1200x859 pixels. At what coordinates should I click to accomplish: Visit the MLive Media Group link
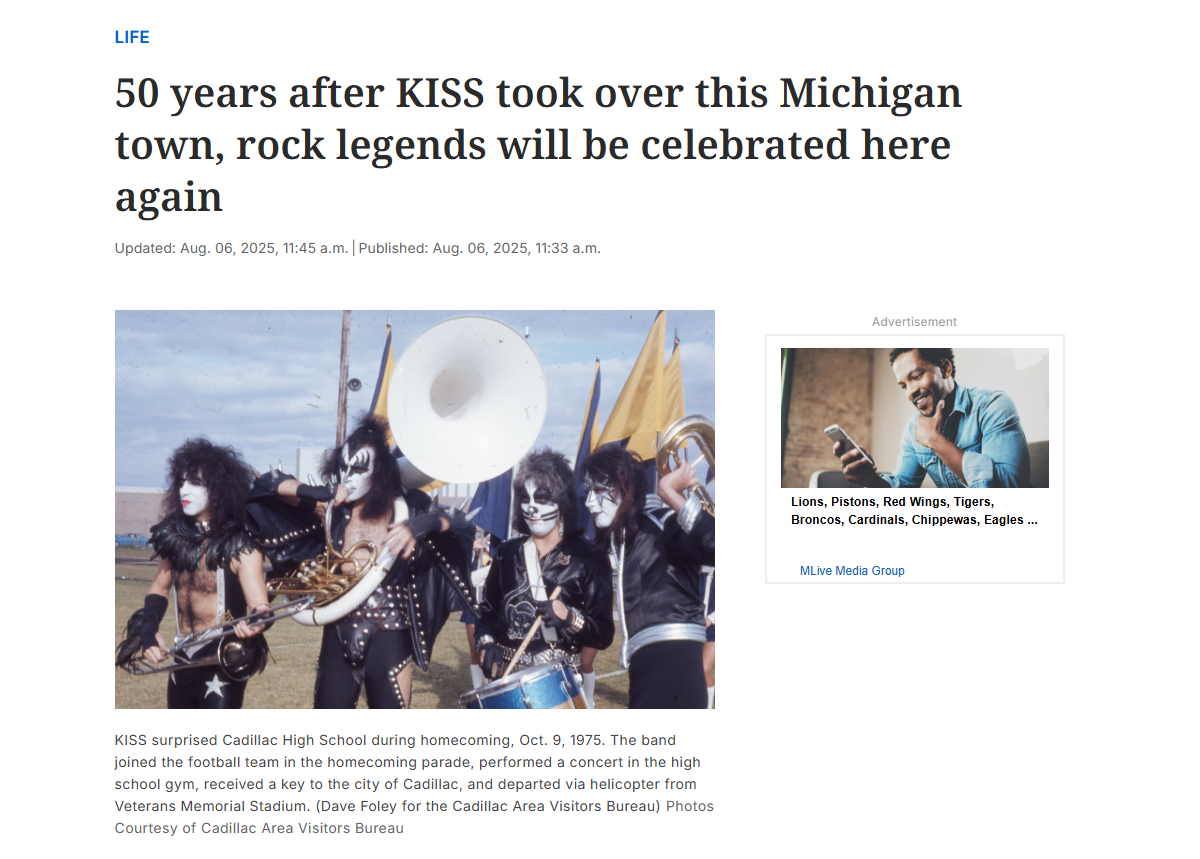click(852, 571)
